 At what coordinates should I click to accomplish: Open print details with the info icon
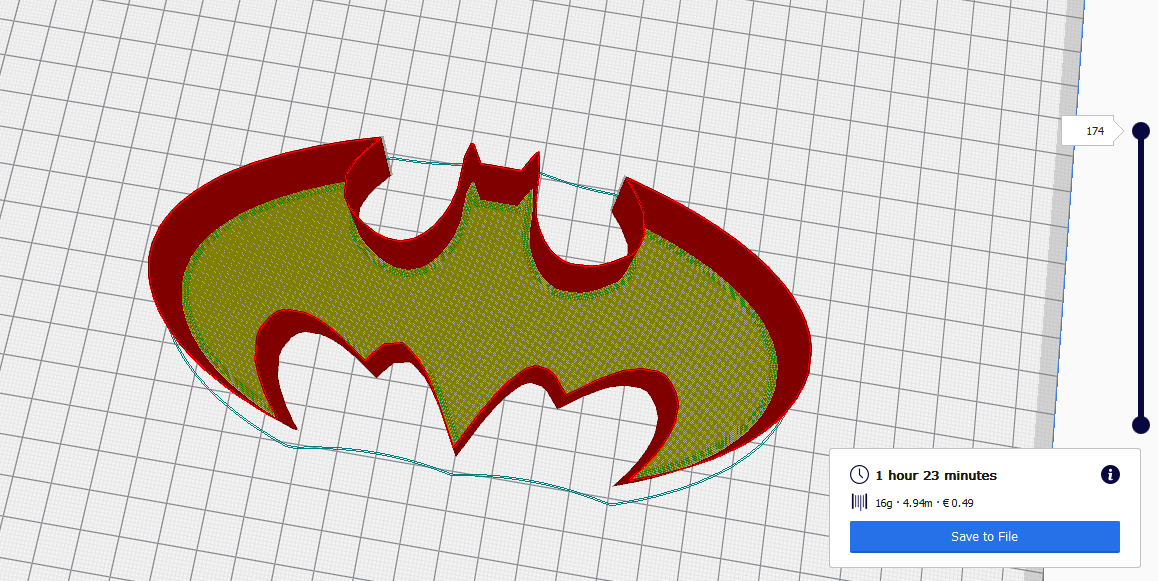(x=1110, y=475)
